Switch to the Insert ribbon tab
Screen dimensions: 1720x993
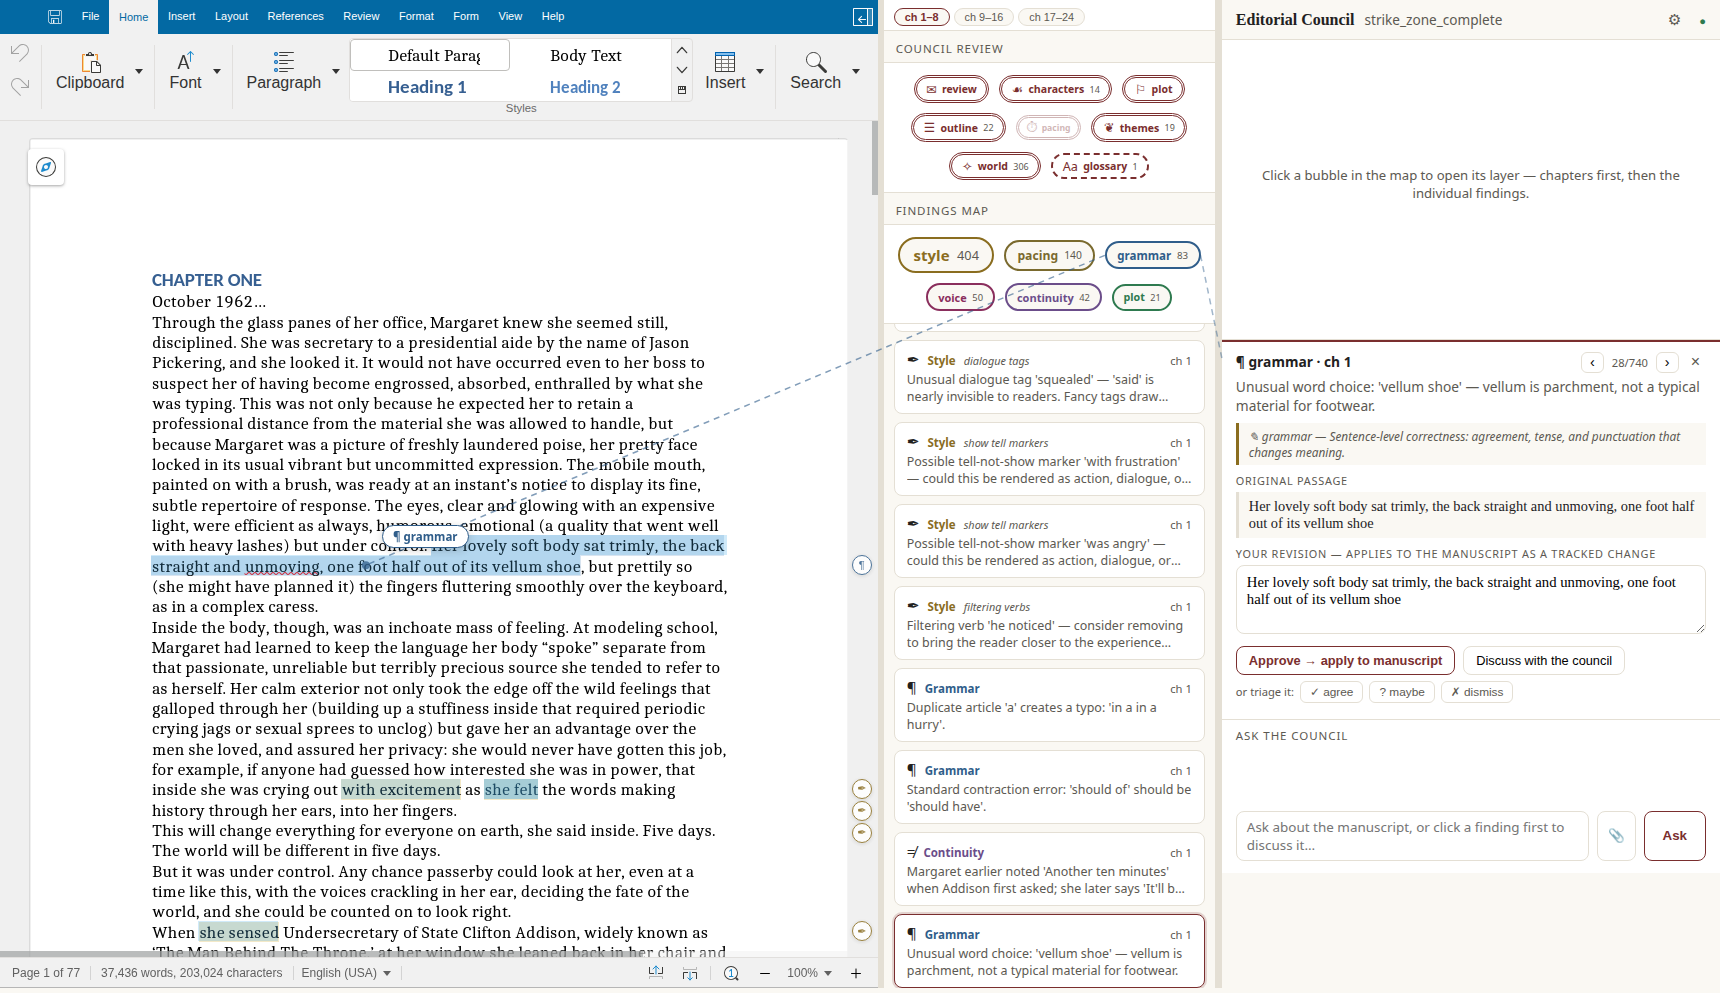(x=181, y=16)
